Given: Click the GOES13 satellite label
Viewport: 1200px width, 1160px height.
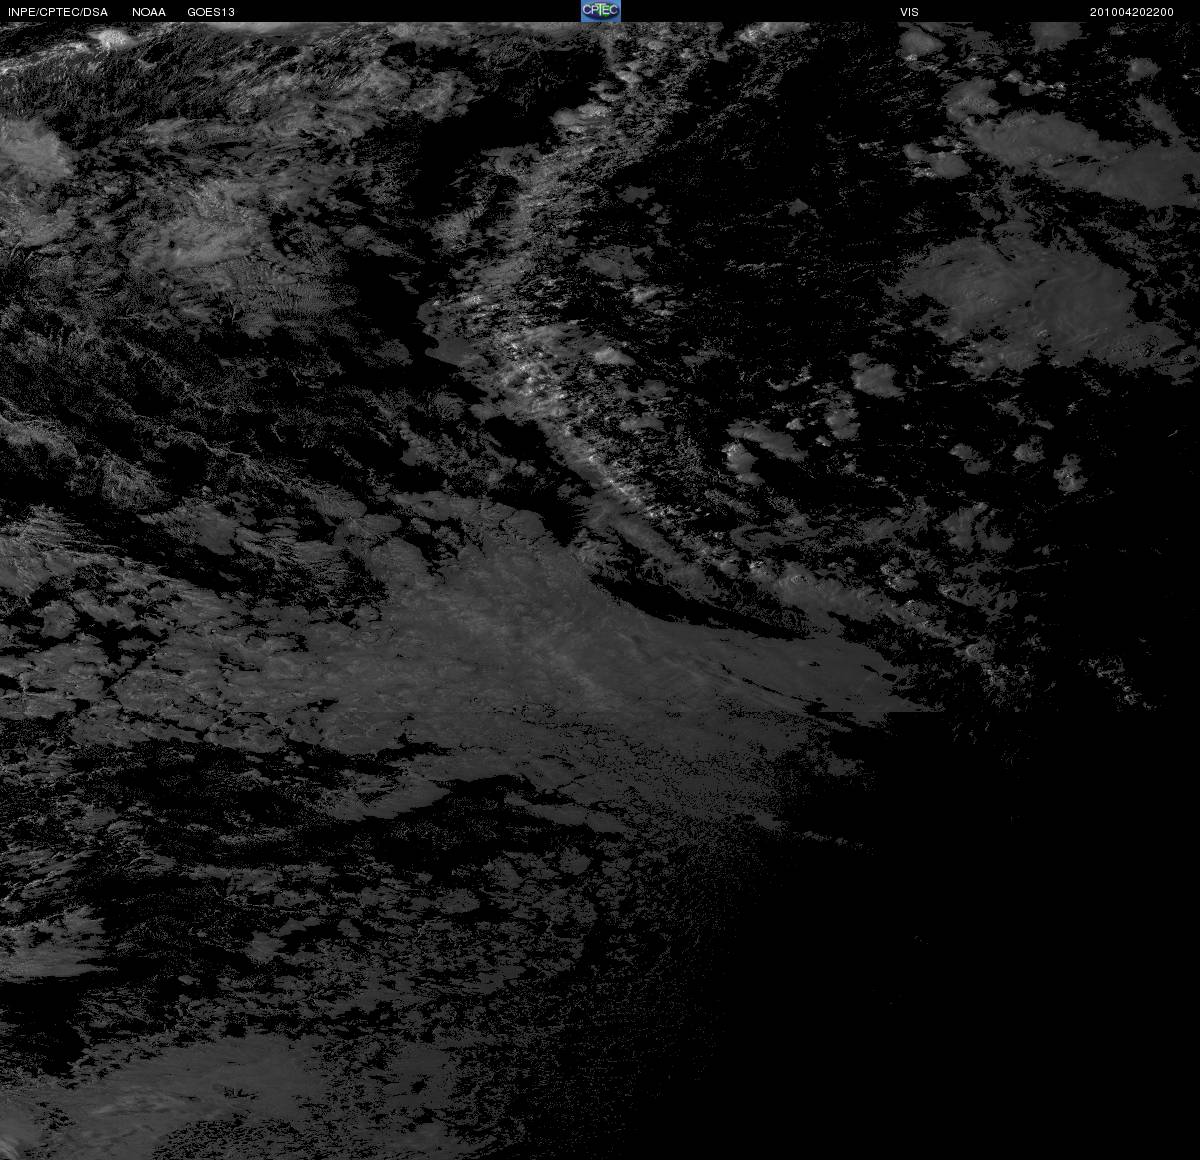Looking at the screenshot, I should coord(211,12).
